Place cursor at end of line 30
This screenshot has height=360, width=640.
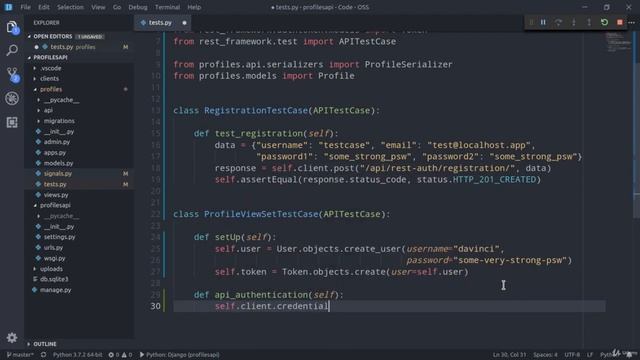coord(329,306)
